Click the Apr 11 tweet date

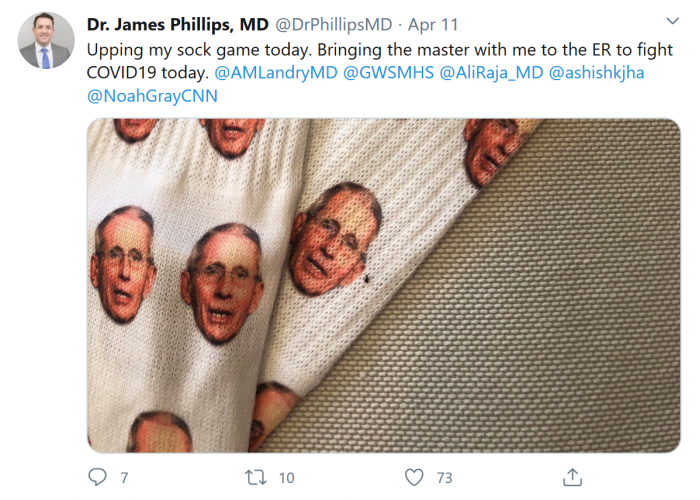(x=432, y=23)
